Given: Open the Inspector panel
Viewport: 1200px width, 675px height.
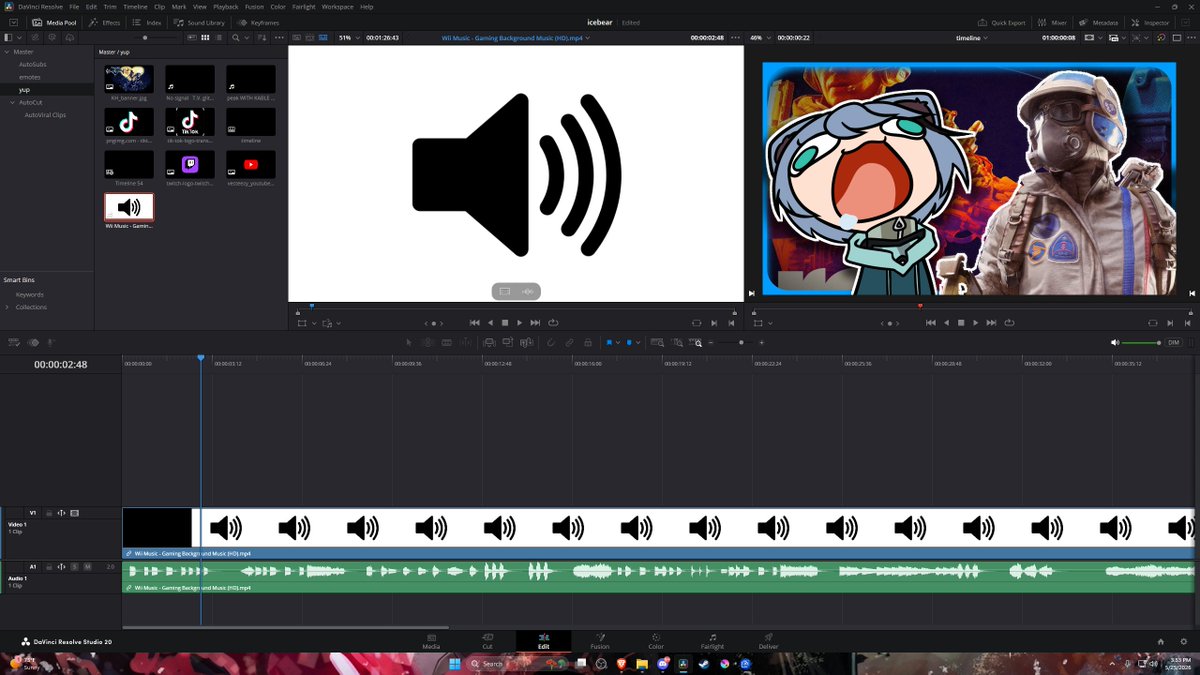Looking at the screenshot, I should point(1151,22).
